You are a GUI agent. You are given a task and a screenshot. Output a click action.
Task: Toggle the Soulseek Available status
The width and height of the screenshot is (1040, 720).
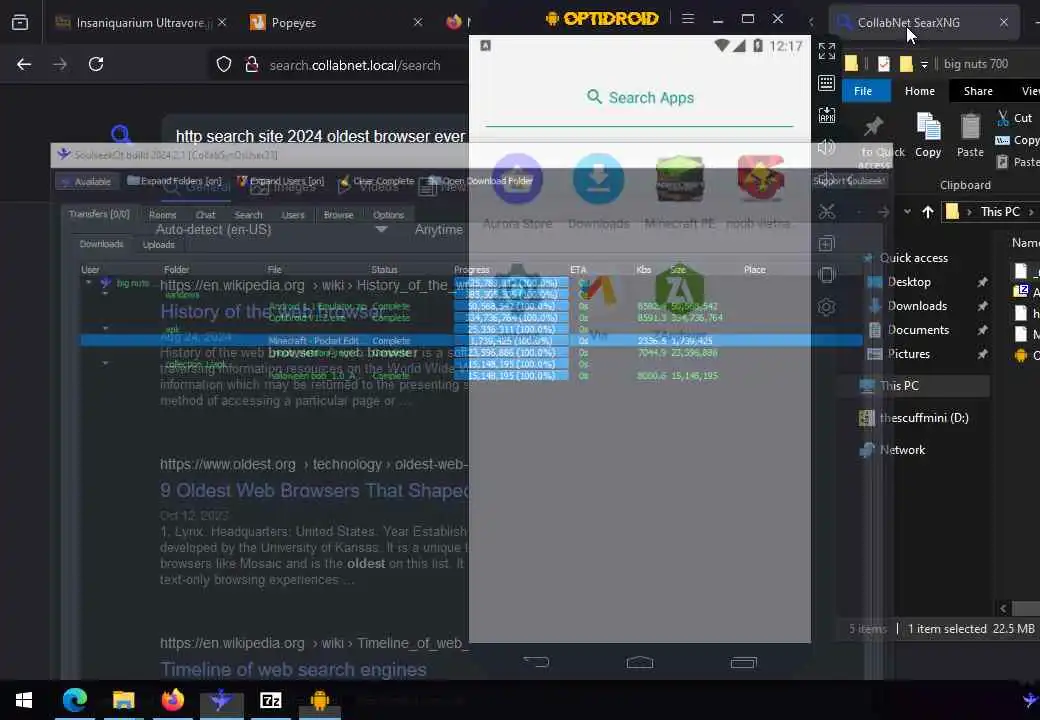pyautogui.click(x=87, y=181)
